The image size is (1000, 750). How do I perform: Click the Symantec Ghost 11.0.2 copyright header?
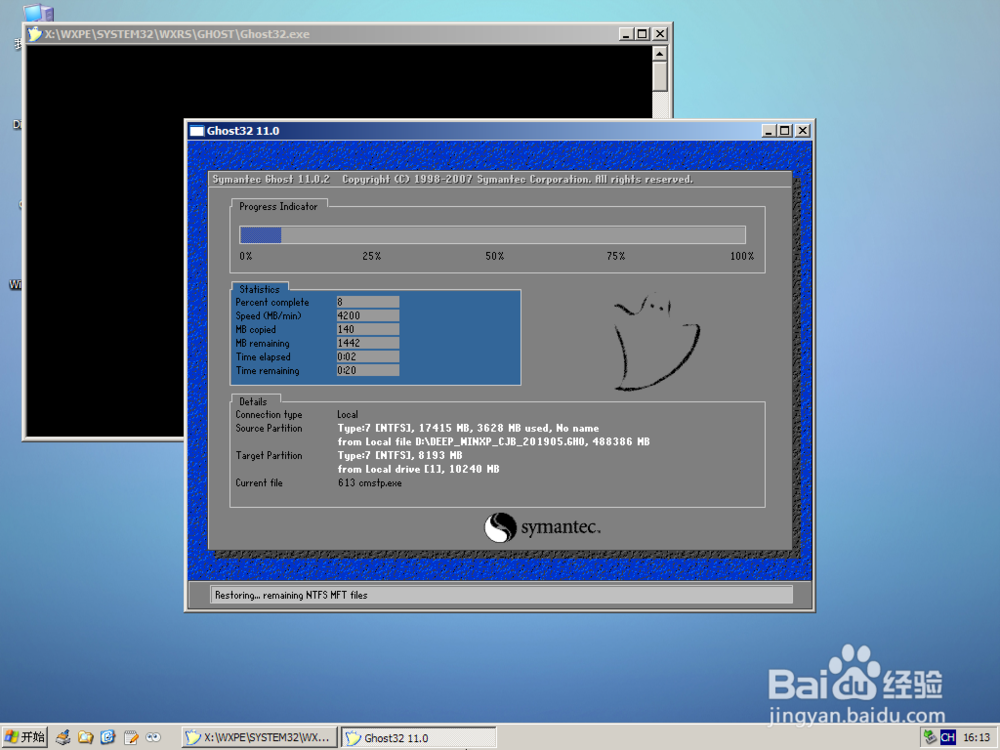coord(453,179)
